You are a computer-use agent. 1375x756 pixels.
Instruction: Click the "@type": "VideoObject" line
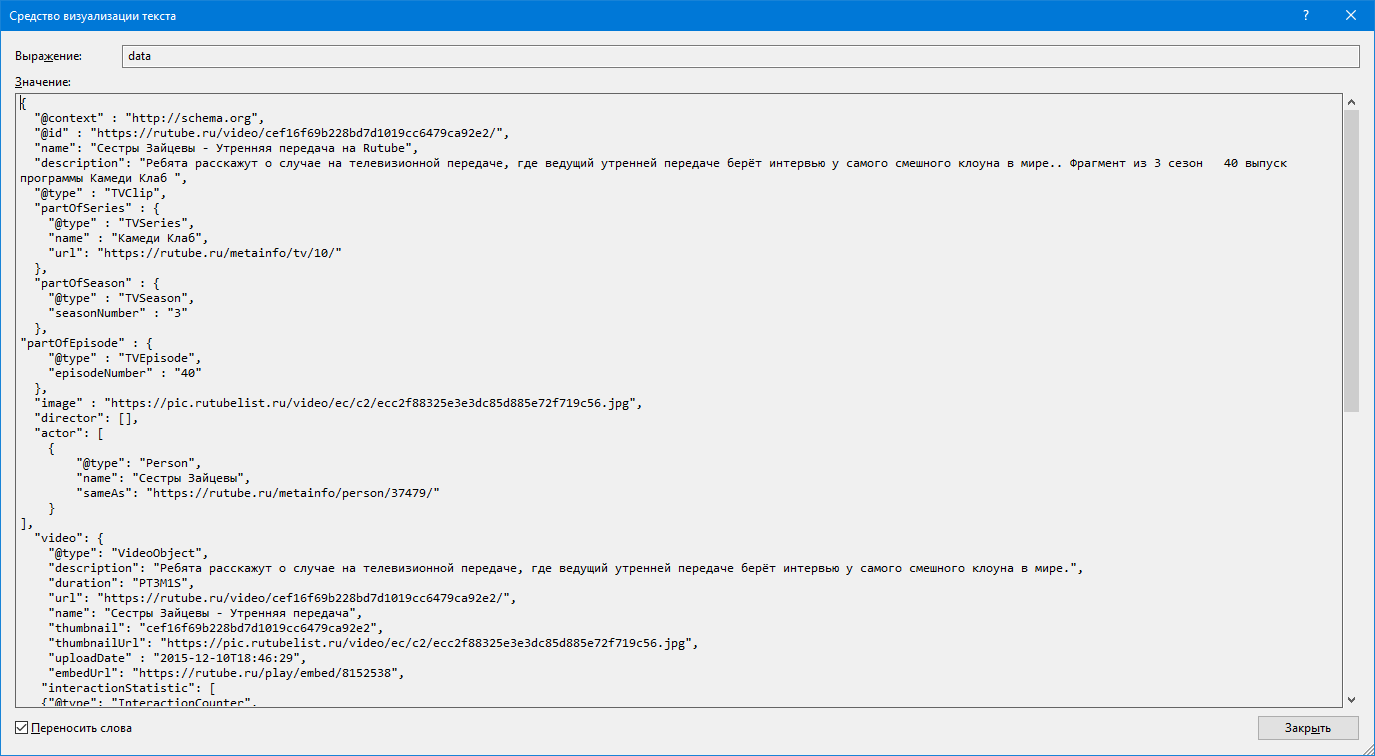pyautogui.click(x=128, y=552)
